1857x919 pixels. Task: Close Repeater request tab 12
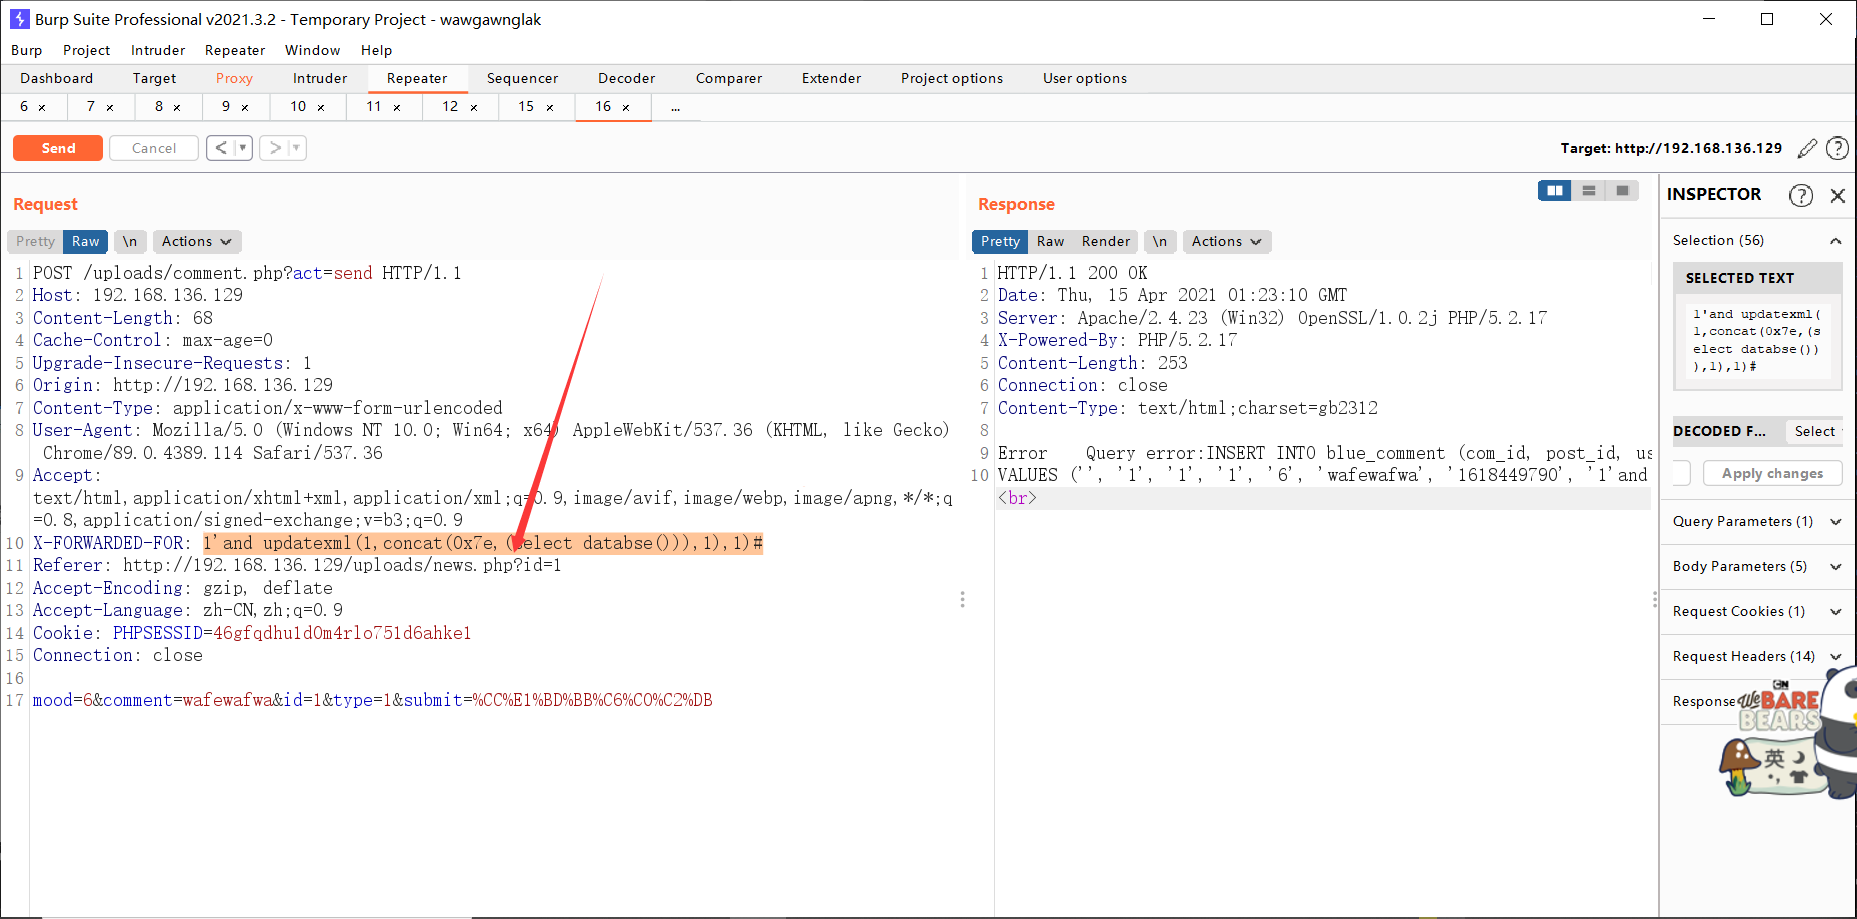click(x=474, y=107)
